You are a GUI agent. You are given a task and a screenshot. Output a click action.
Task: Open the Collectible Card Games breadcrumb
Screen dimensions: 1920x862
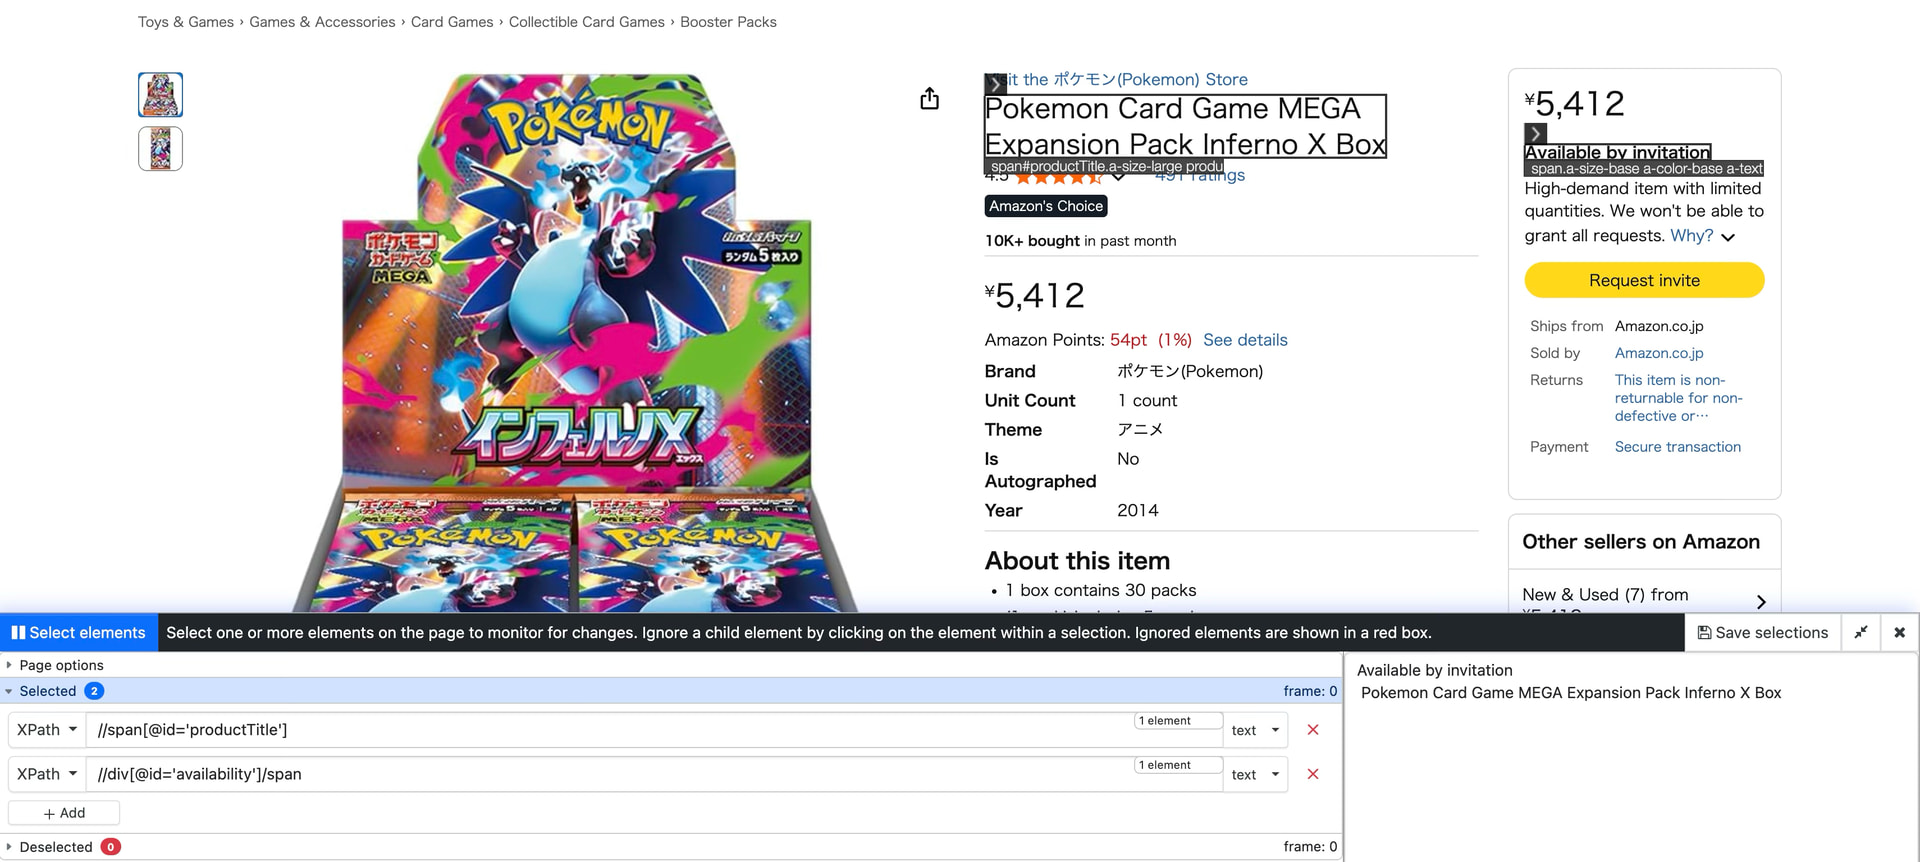point(586,22)
